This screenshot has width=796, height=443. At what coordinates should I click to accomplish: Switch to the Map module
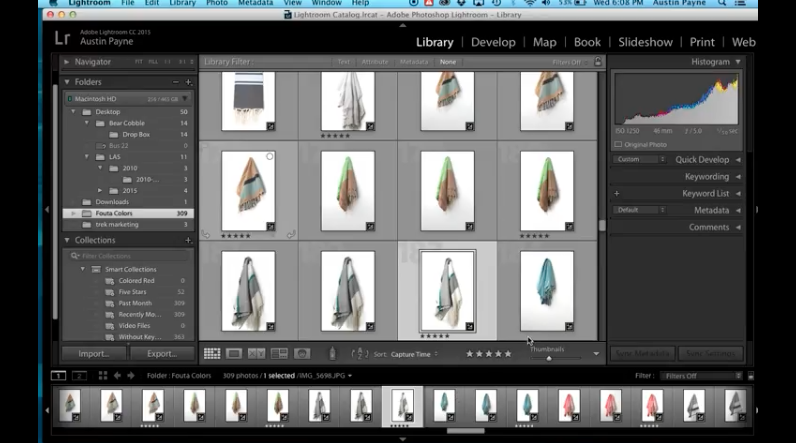pos(544,42)
